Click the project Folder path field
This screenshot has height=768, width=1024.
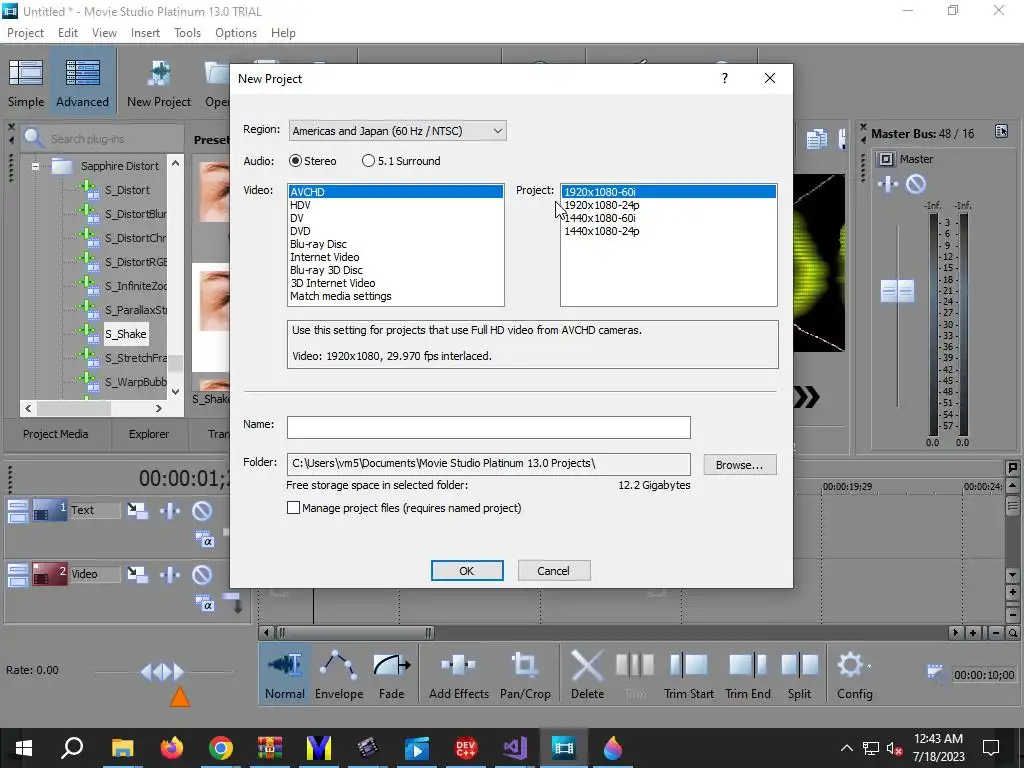pyautogui.click(x=488, y=464)
